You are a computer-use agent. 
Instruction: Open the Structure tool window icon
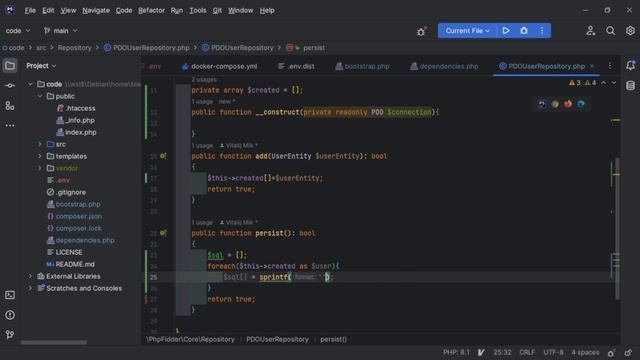pyautogui.click(x=10, y=106)
